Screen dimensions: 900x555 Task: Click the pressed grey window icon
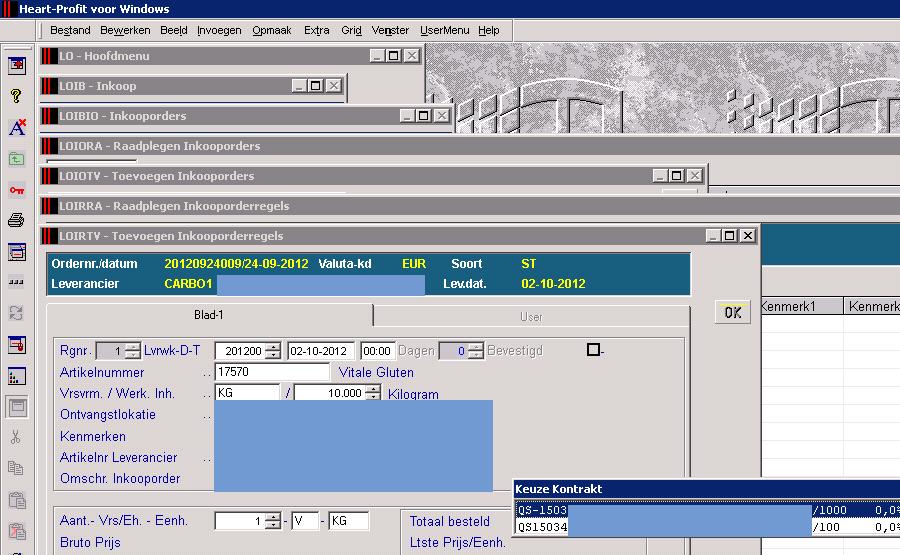pyautogui.click(x=17, y=407)
